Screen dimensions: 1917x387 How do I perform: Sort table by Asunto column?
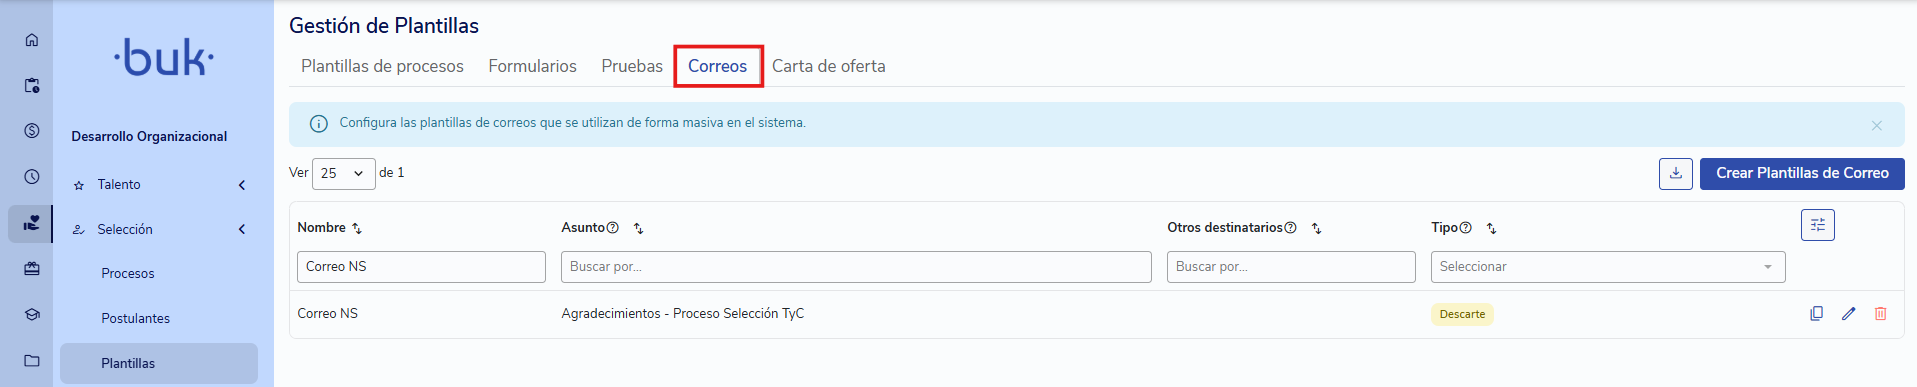639,229
